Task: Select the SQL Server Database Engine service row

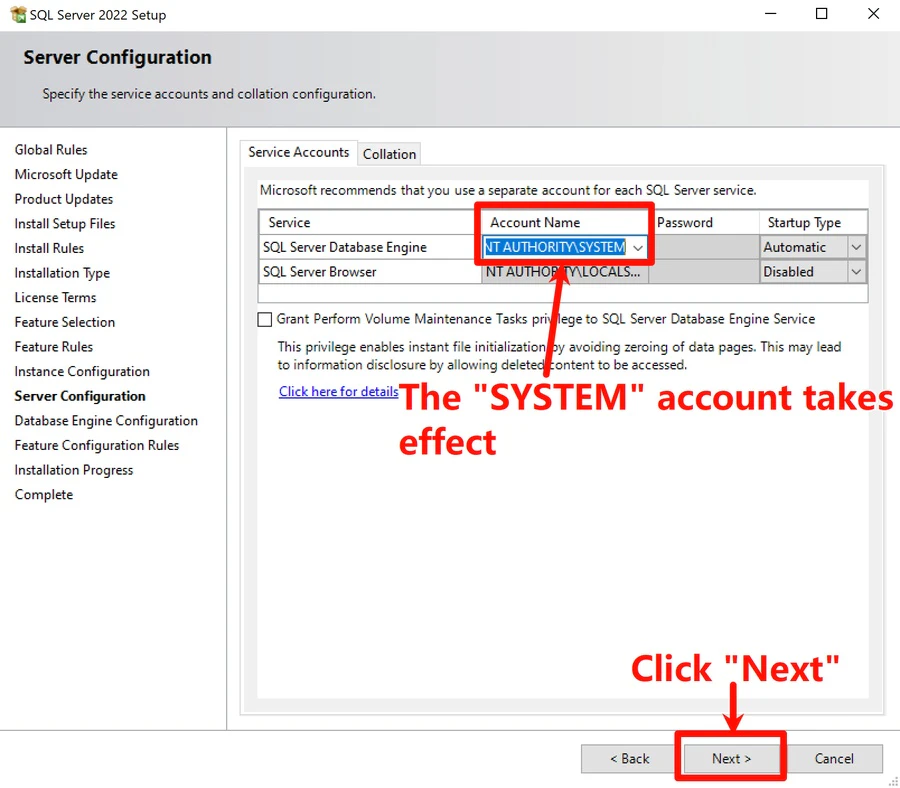Action: coord(370,247)
